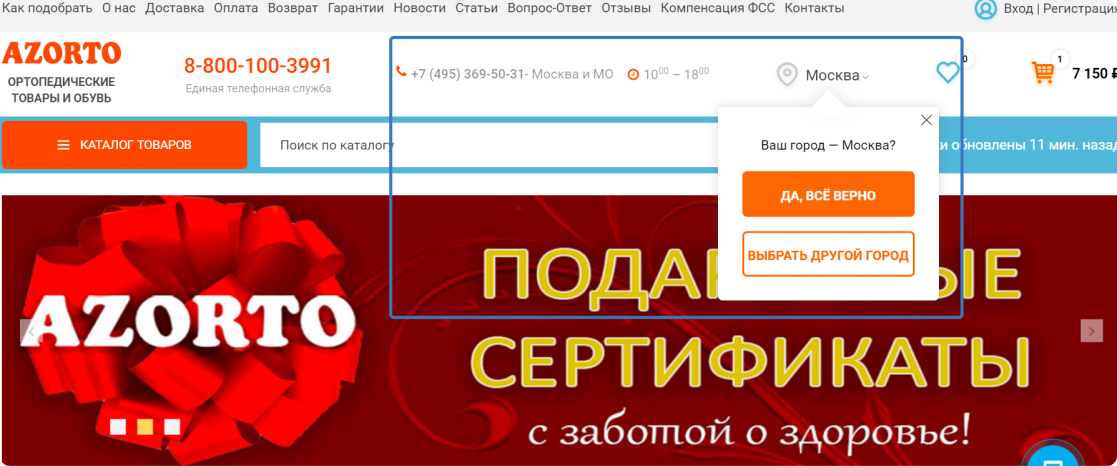
Task: Open Статьи page
Action: [x=477, y=9]
